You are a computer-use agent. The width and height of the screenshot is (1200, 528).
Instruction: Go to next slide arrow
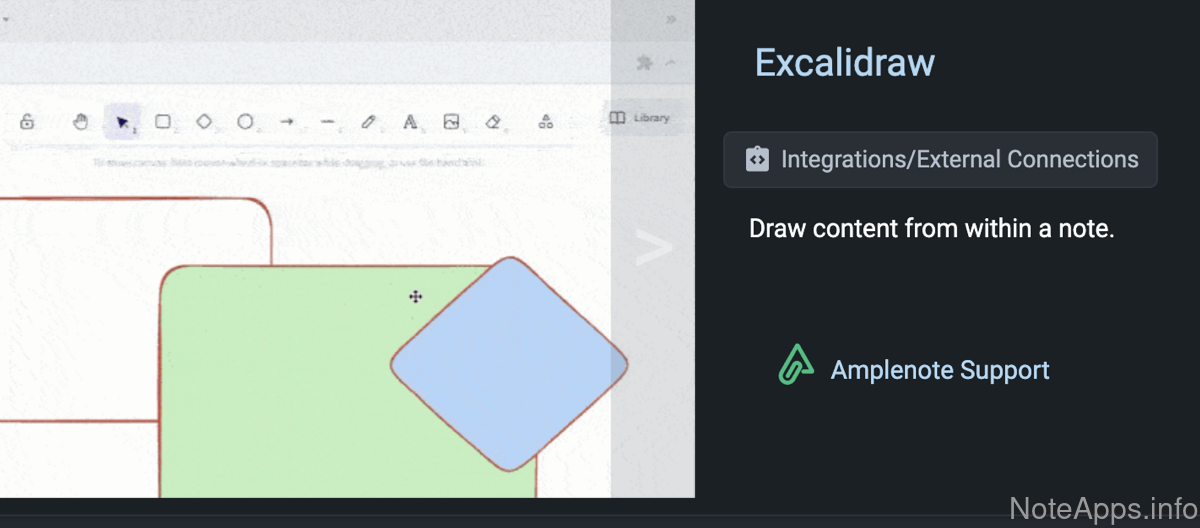tap(653, 248)
